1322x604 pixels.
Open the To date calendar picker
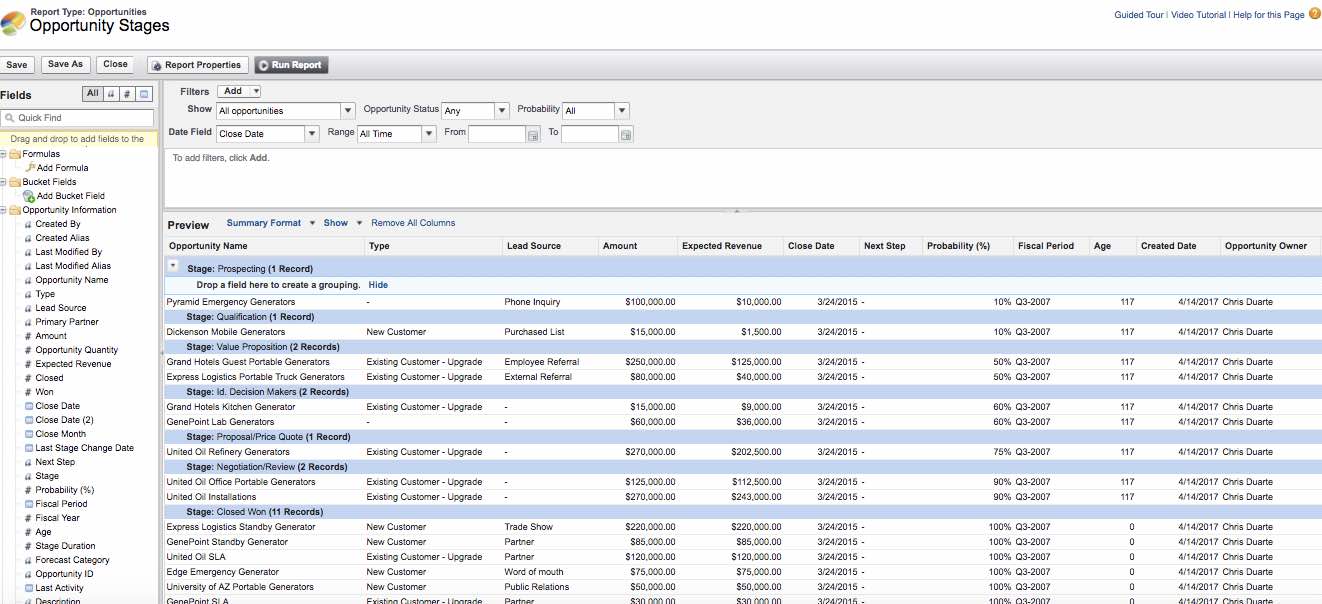pos(626,134)
